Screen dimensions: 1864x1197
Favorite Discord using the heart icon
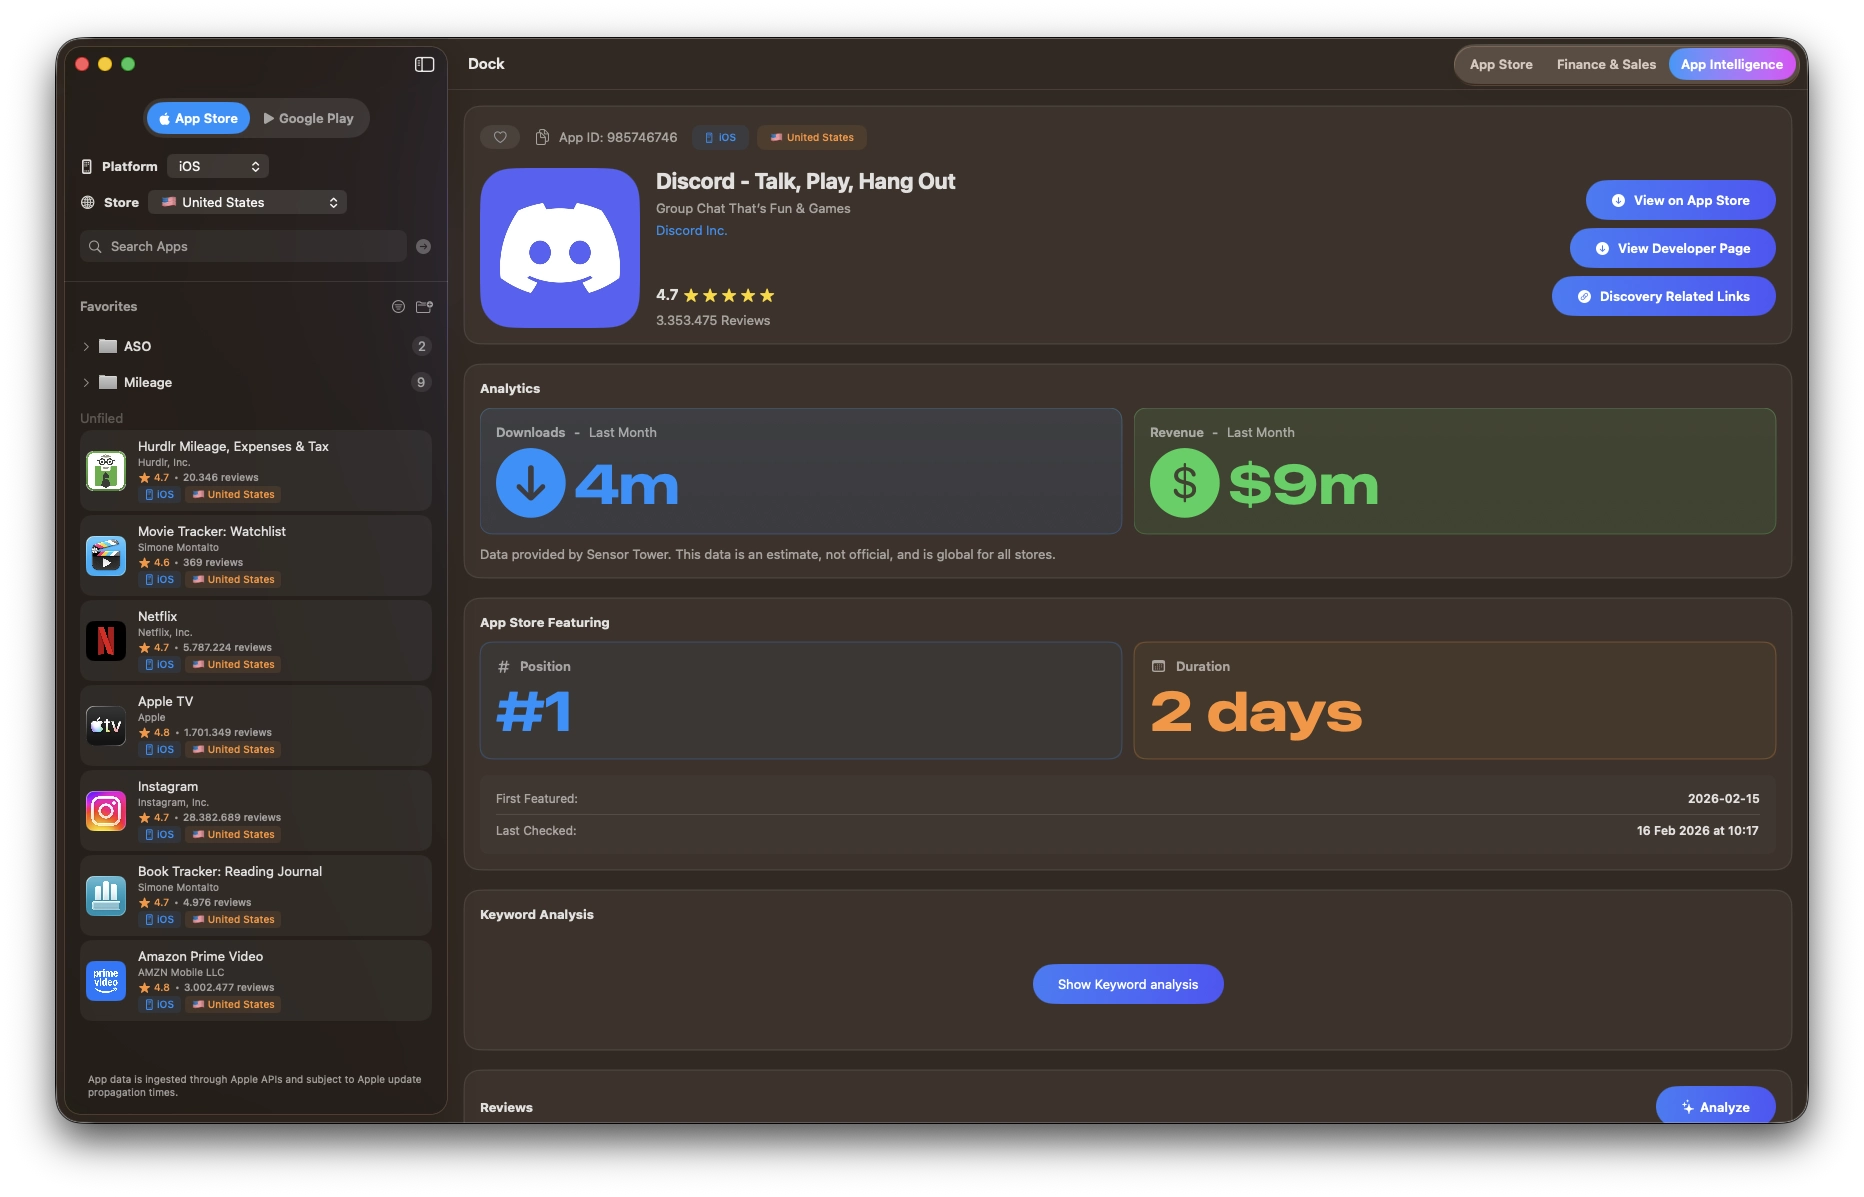500,137
